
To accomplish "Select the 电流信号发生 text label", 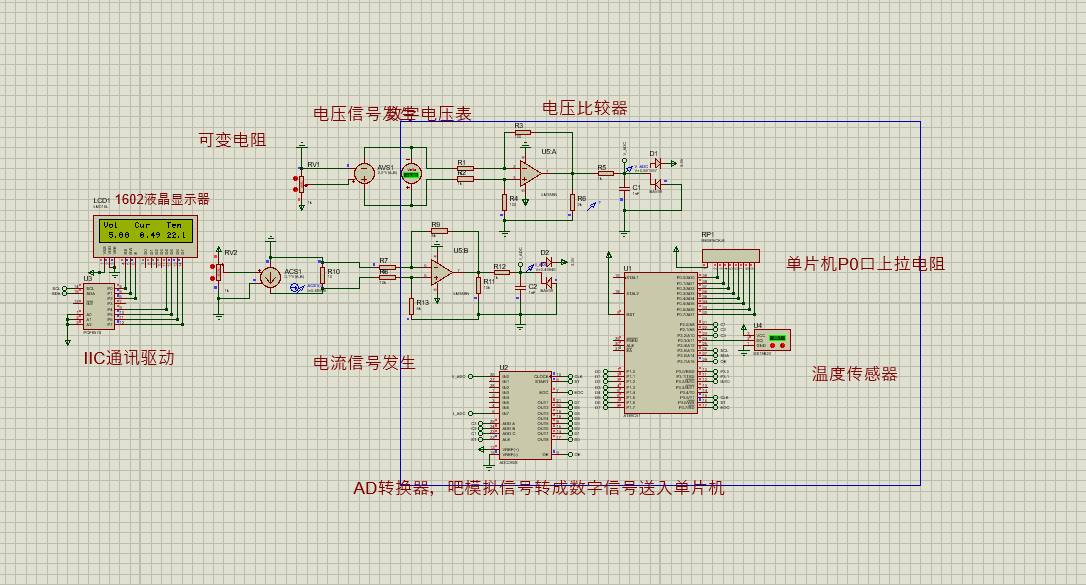I will (x=364, y=363).
